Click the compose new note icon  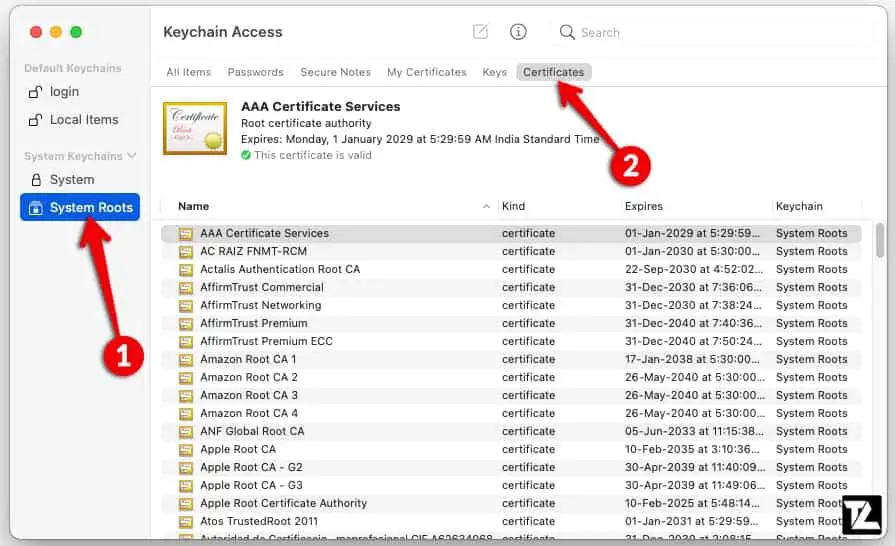point(481,31)
